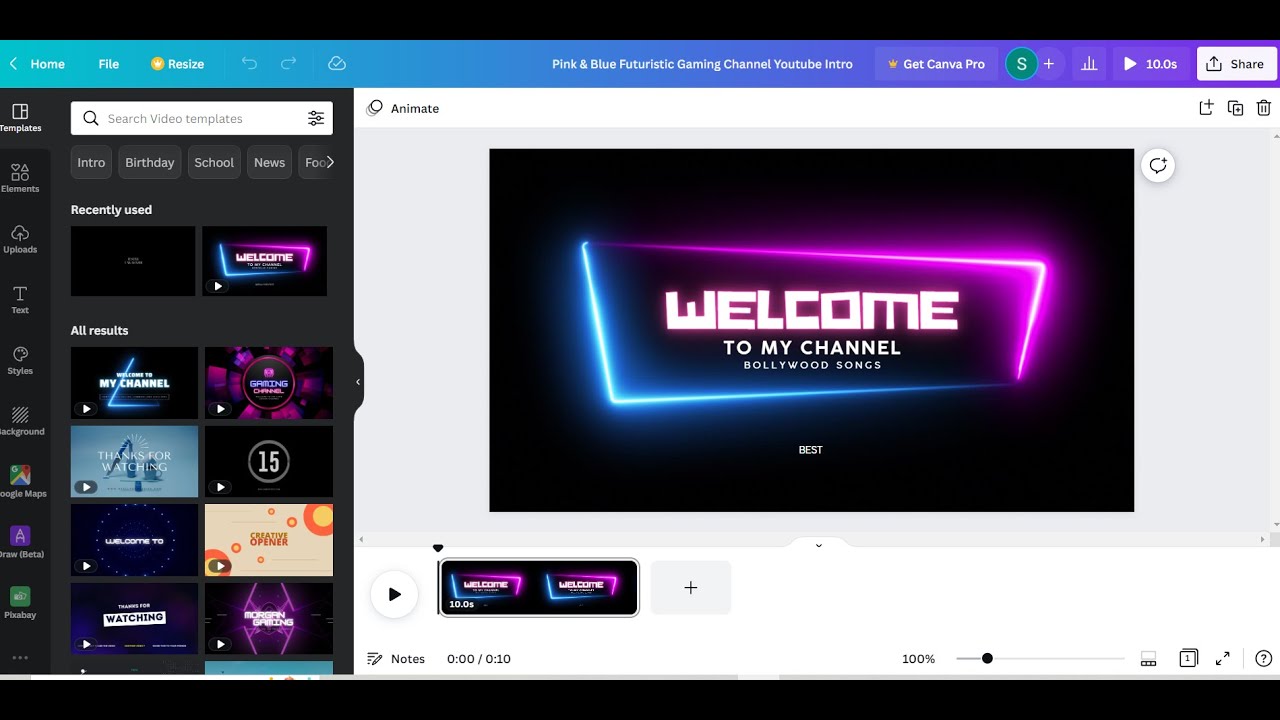The height and width of the screenshot is (720, 1280).
Task: Click the Resize button
Action: [177, 64]
